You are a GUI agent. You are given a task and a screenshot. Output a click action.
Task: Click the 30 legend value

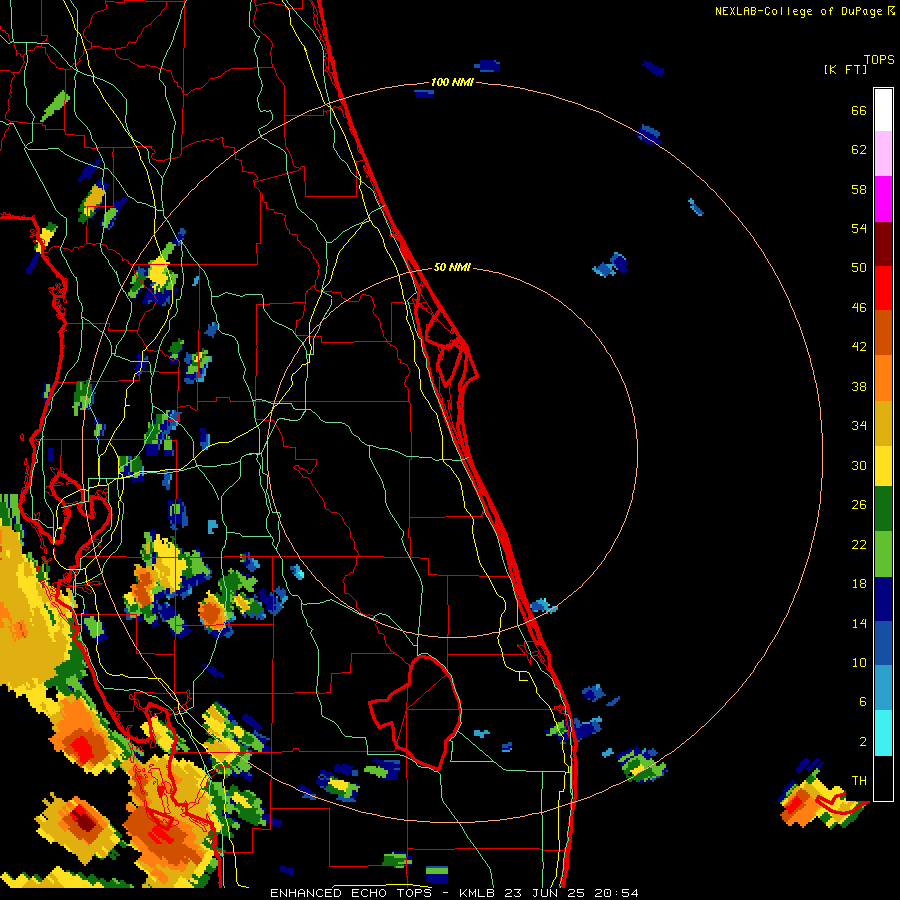pyautogui.click(x=859, y=465)
